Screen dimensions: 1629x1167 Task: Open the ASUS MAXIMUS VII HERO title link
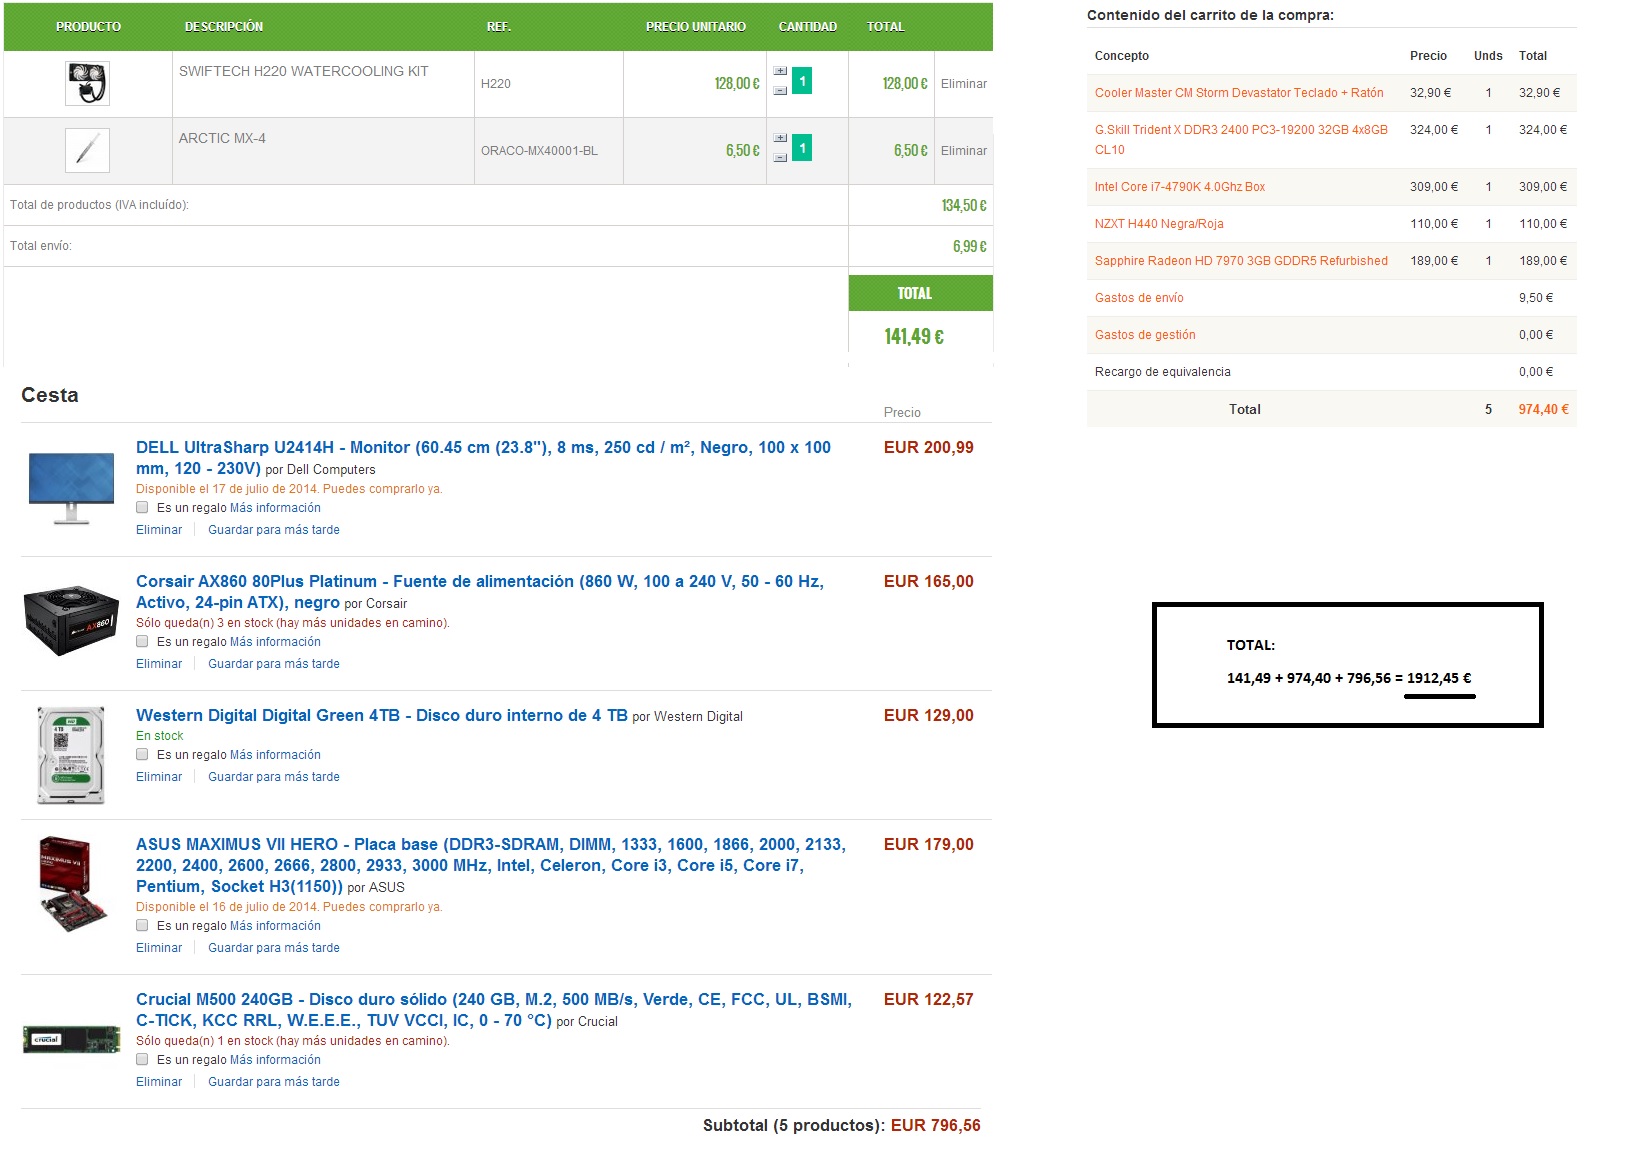pyautogui.click(x=491, y=865)
